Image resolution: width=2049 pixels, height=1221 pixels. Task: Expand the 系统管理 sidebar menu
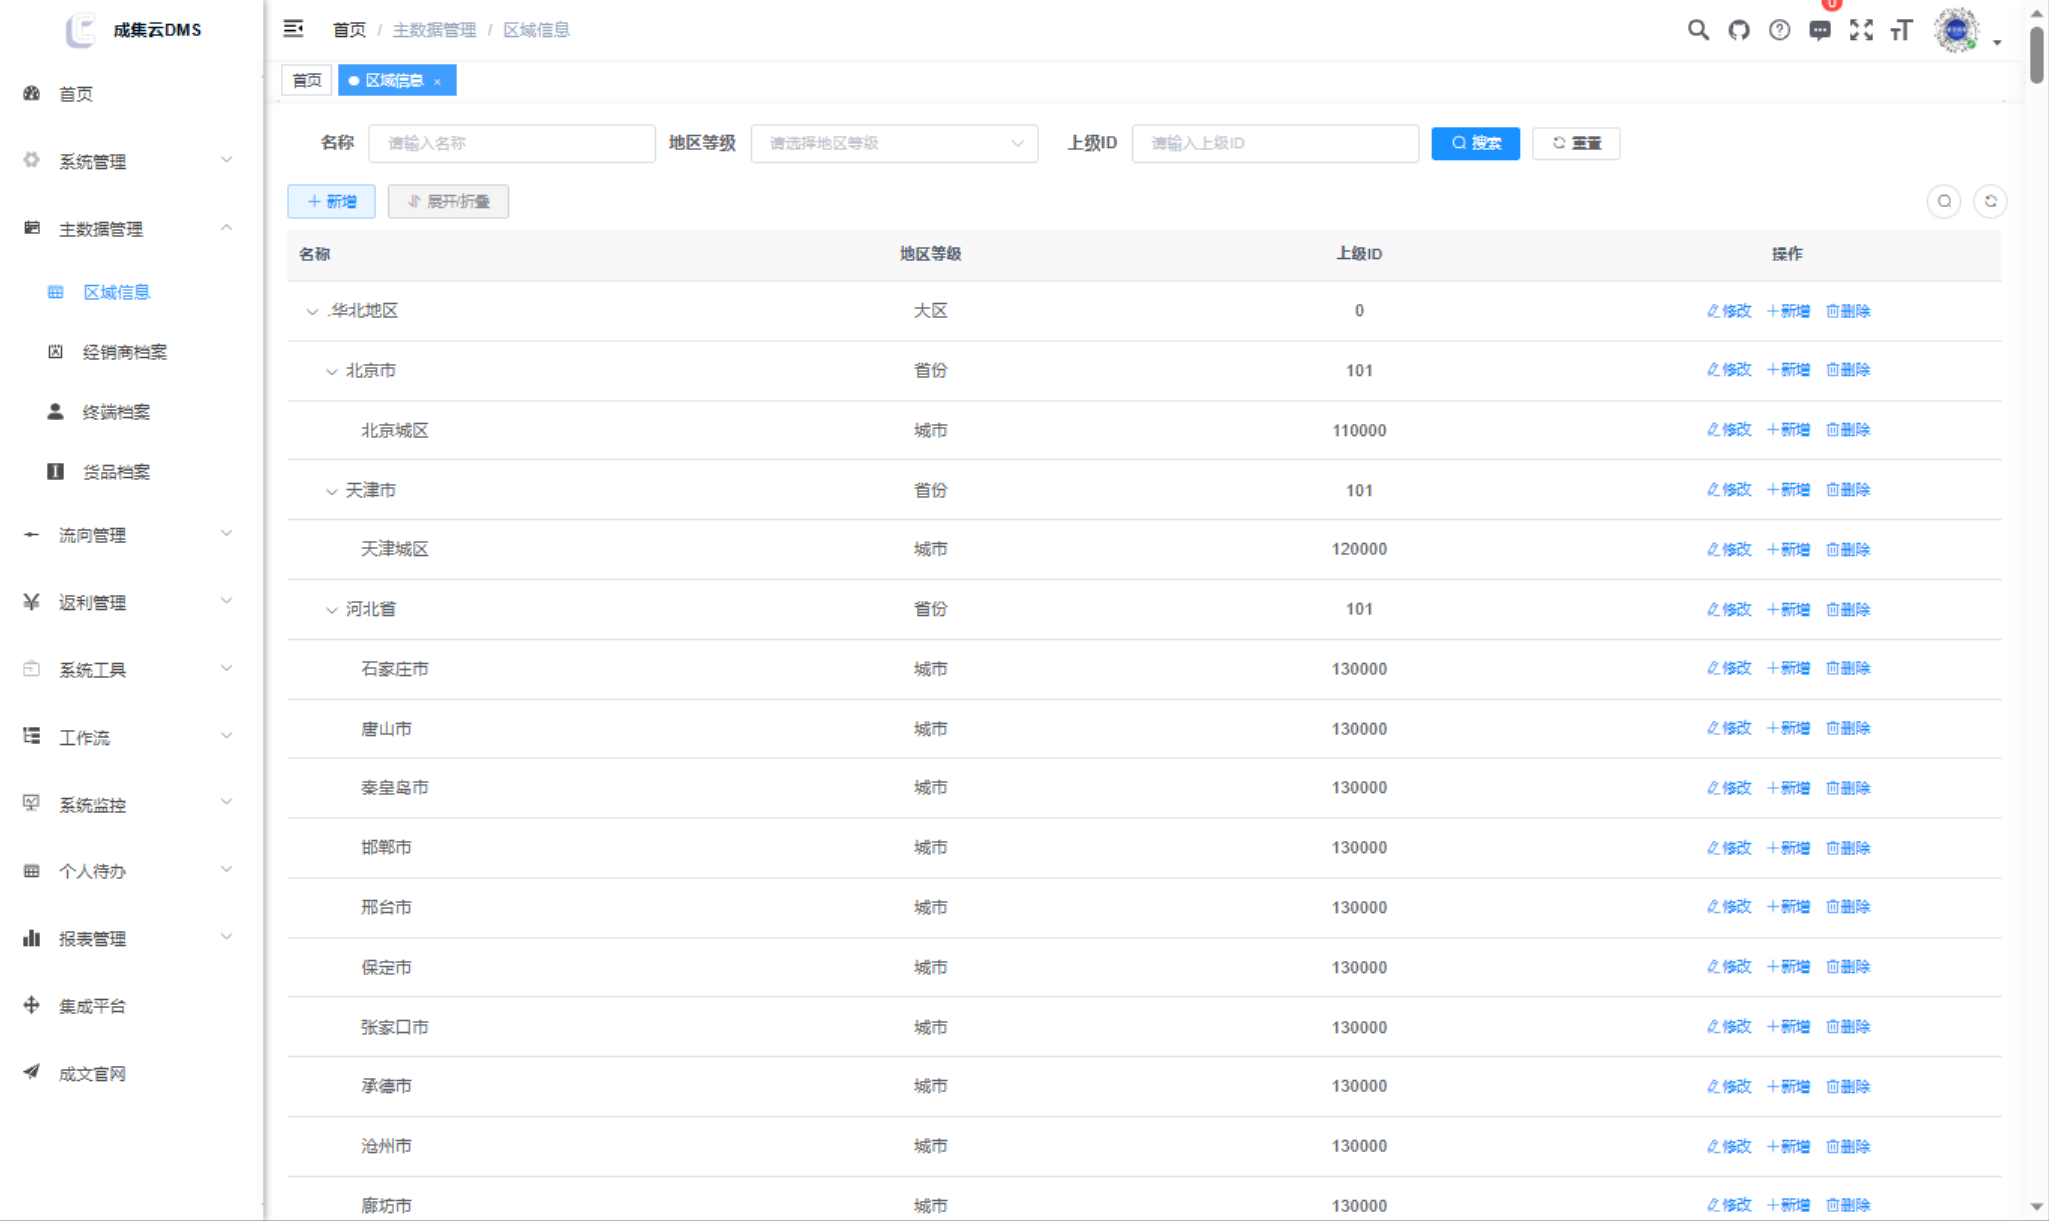click(128, 161)
